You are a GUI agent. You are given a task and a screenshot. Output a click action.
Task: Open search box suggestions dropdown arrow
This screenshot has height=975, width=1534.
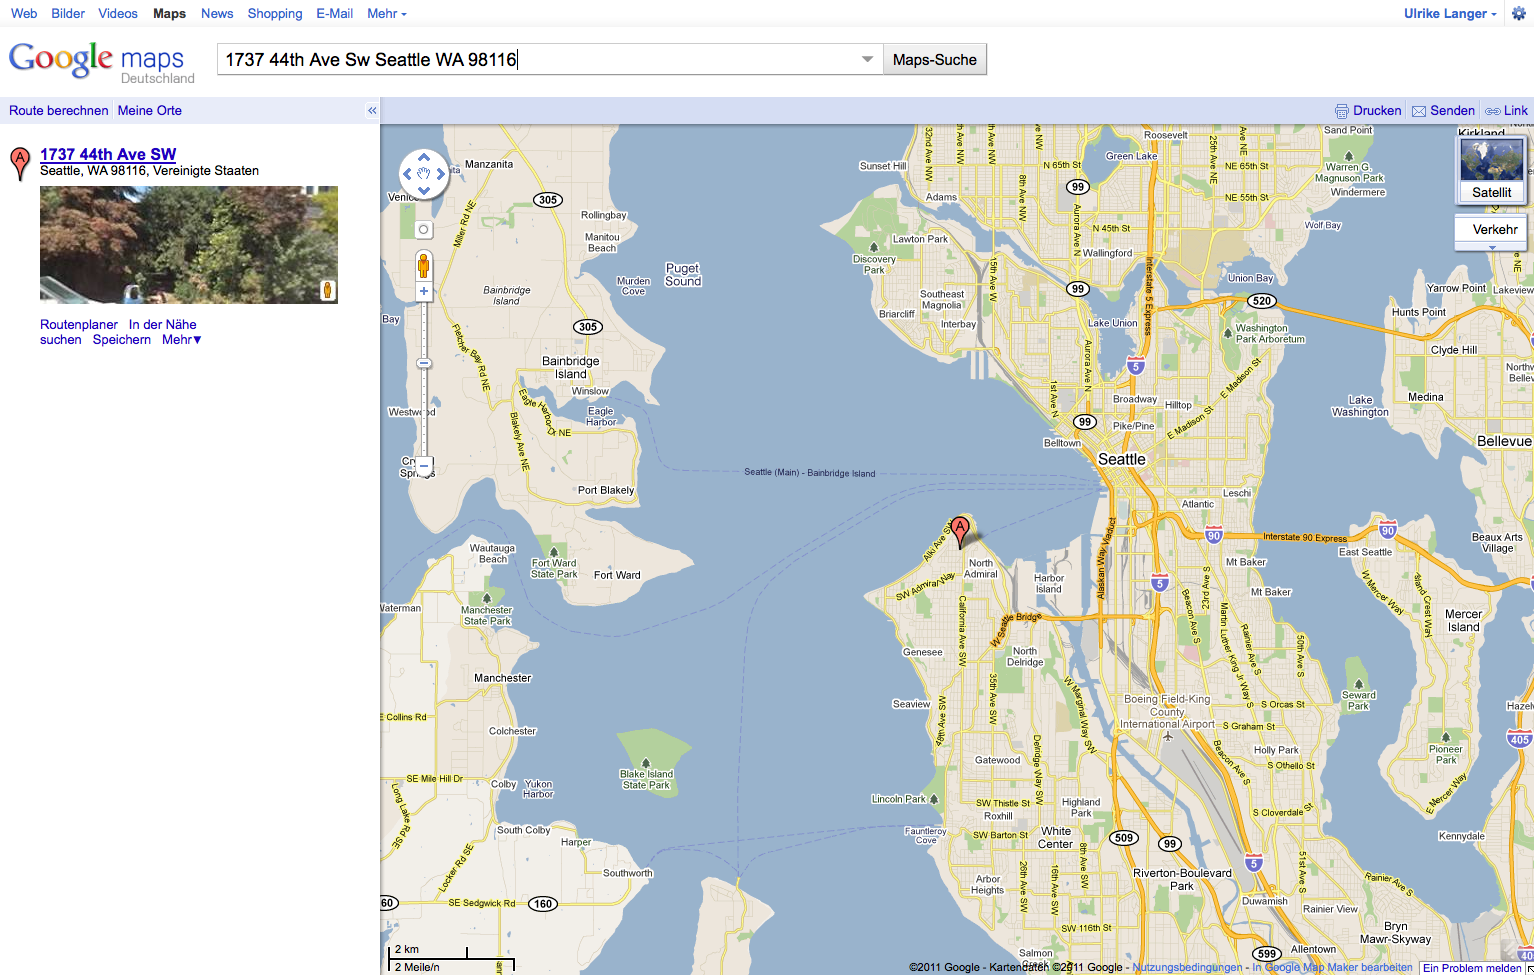(x=867, y=60)
